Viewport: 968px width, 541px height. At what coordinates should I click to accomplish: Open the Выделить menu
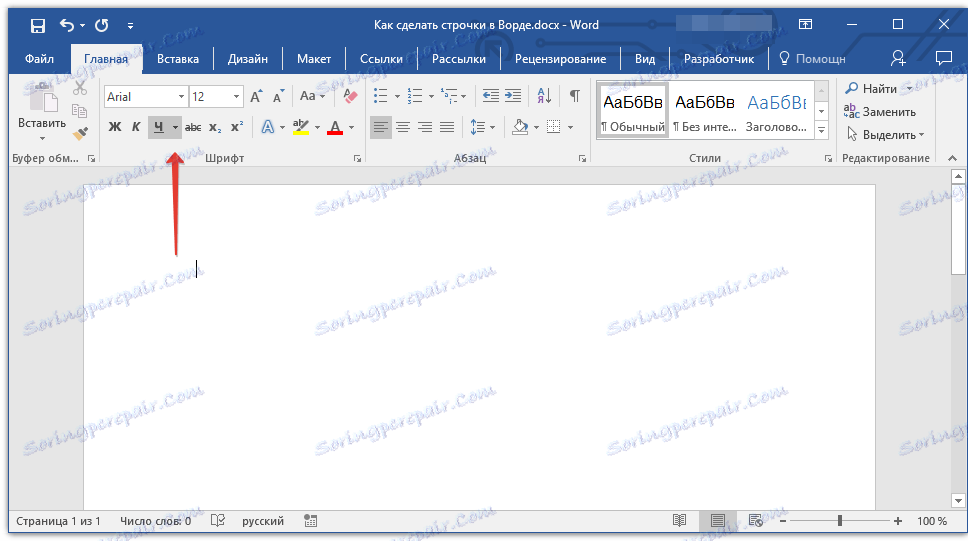885,135
